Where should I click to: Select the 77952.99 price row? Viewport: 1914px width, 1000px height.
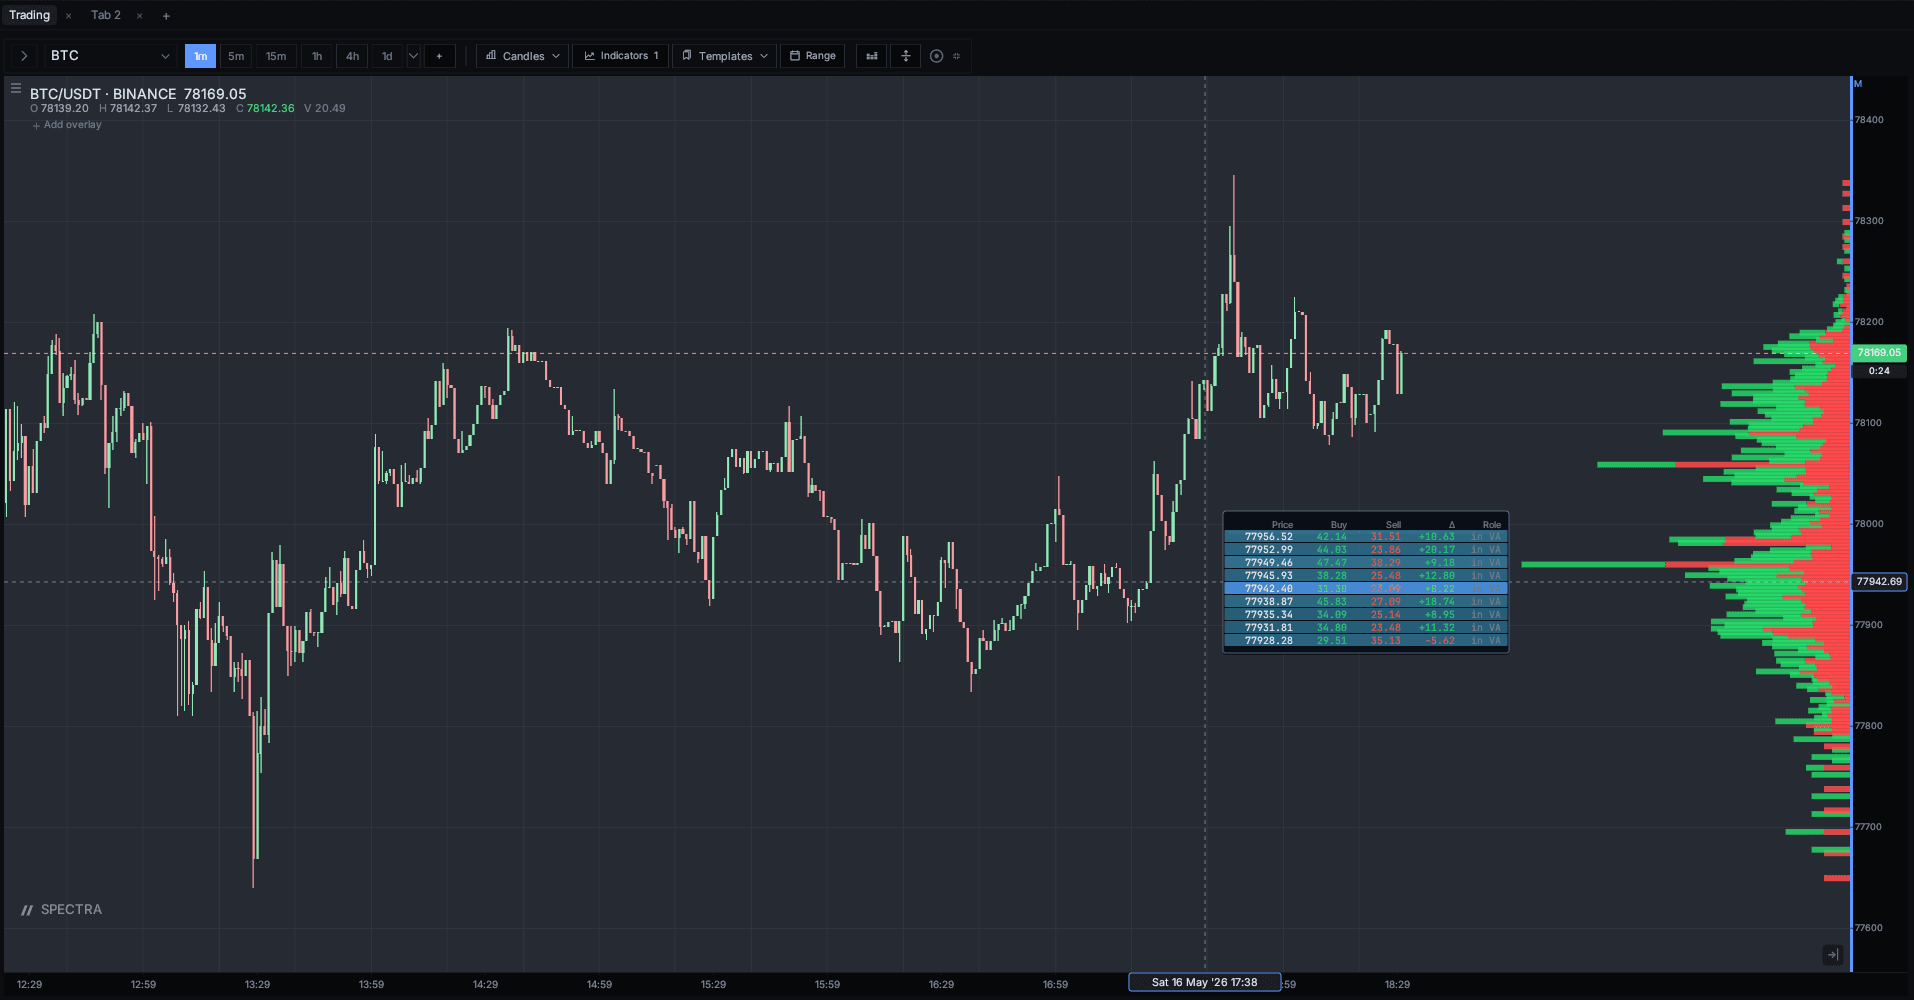pyautogui.click(x=1365, y=550)
